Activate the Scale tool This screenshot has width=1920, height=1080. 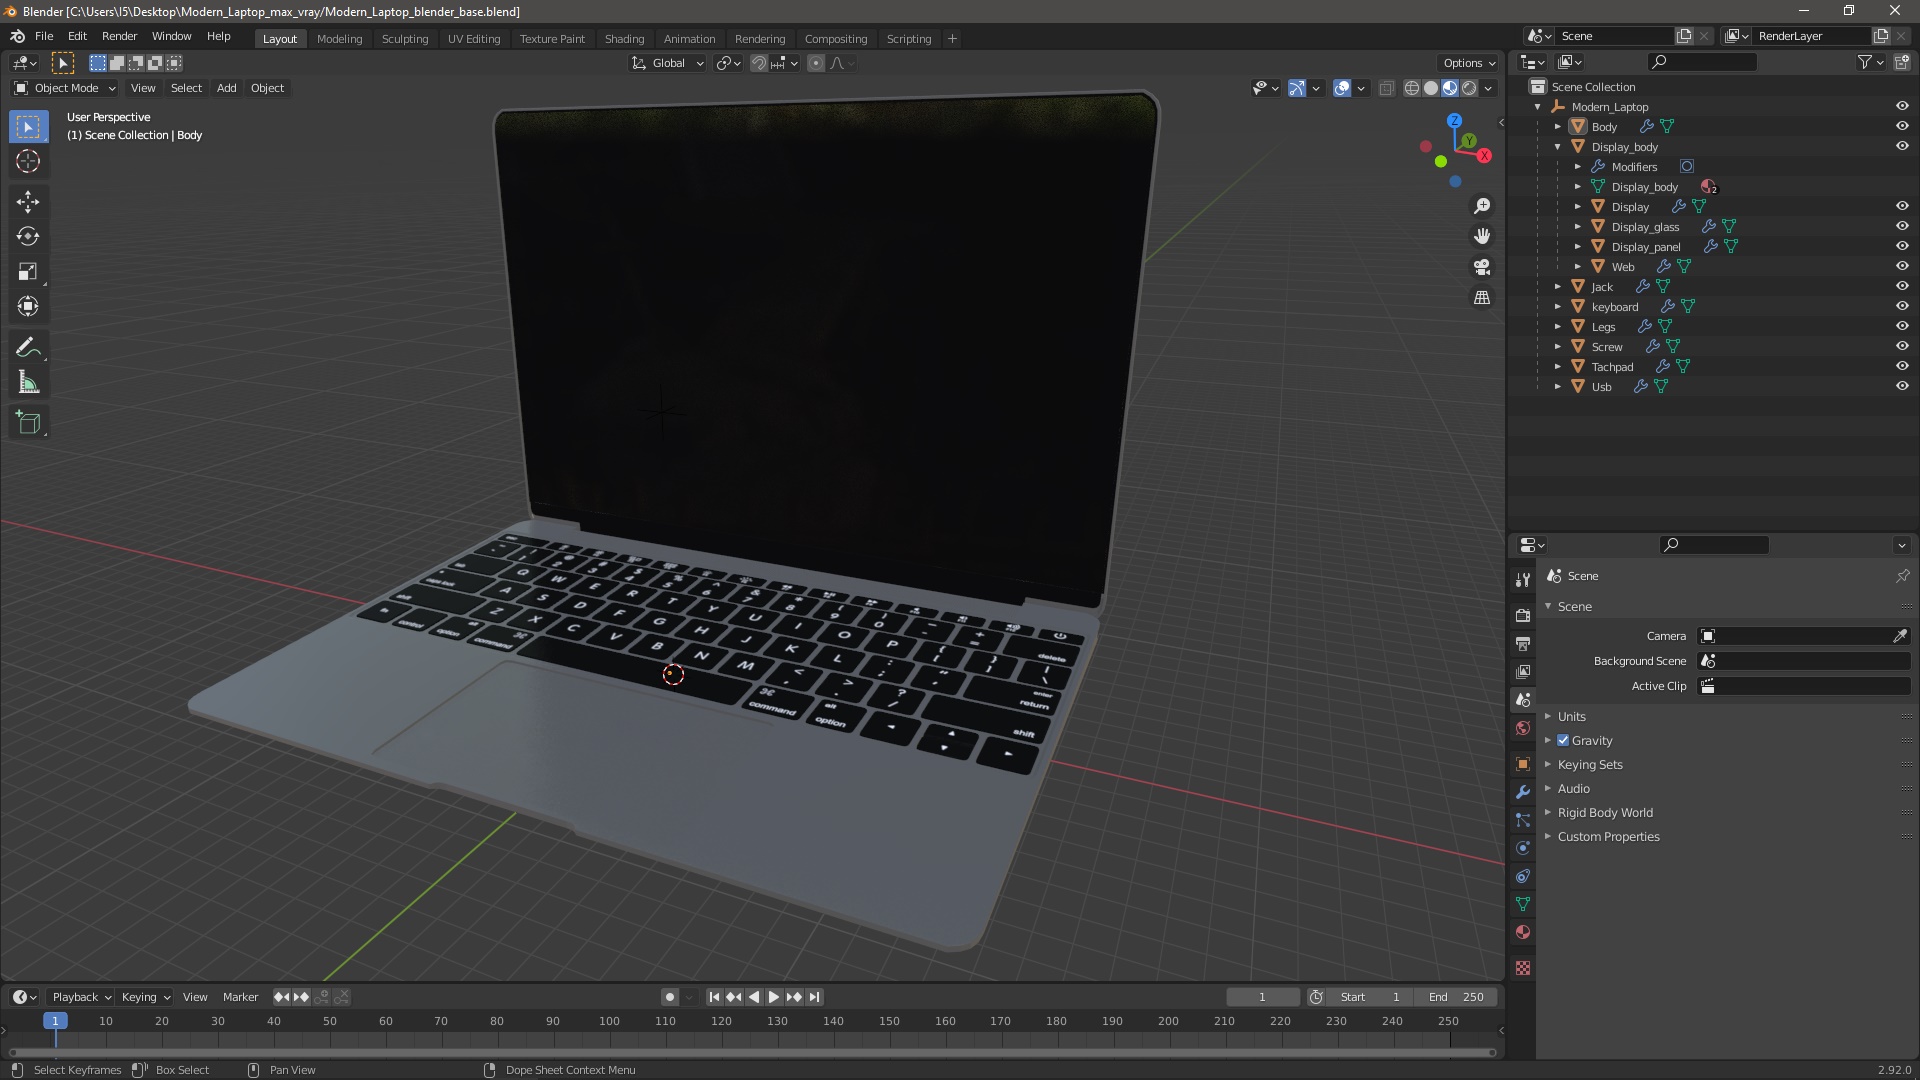pyautogui.click(x=28, y=272)
